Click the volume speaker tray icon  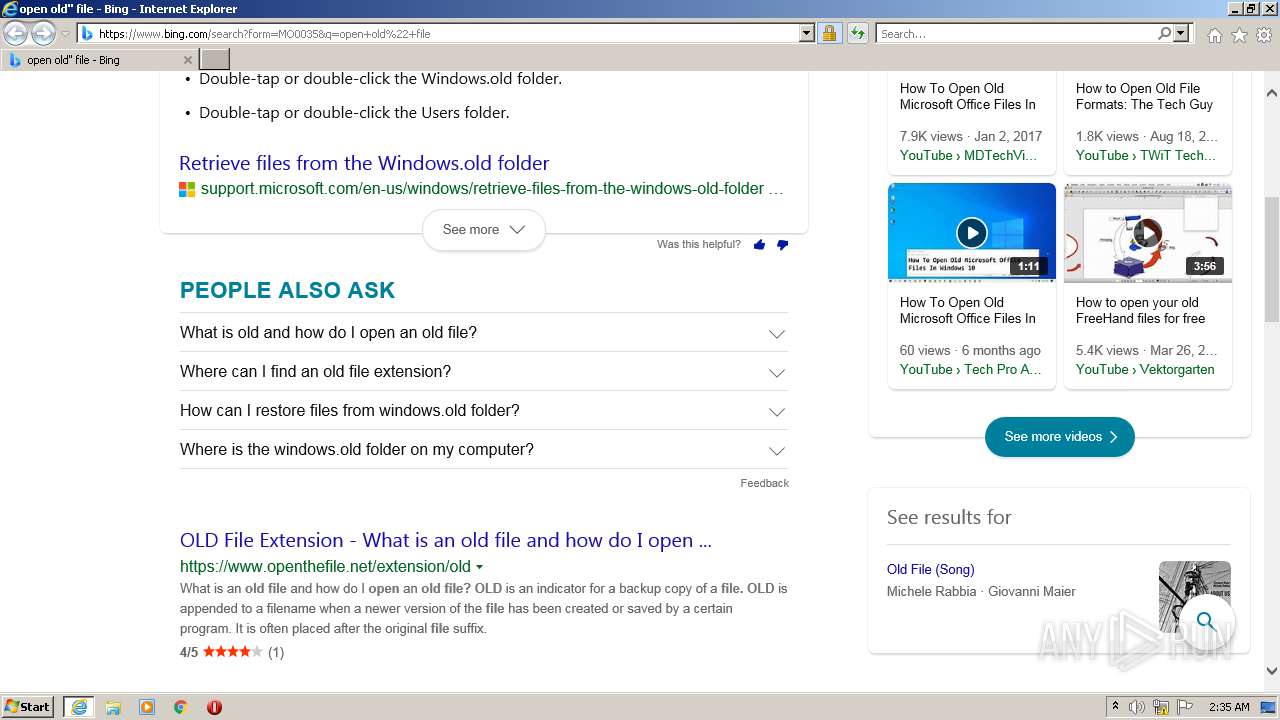[x=1137, y=707]
